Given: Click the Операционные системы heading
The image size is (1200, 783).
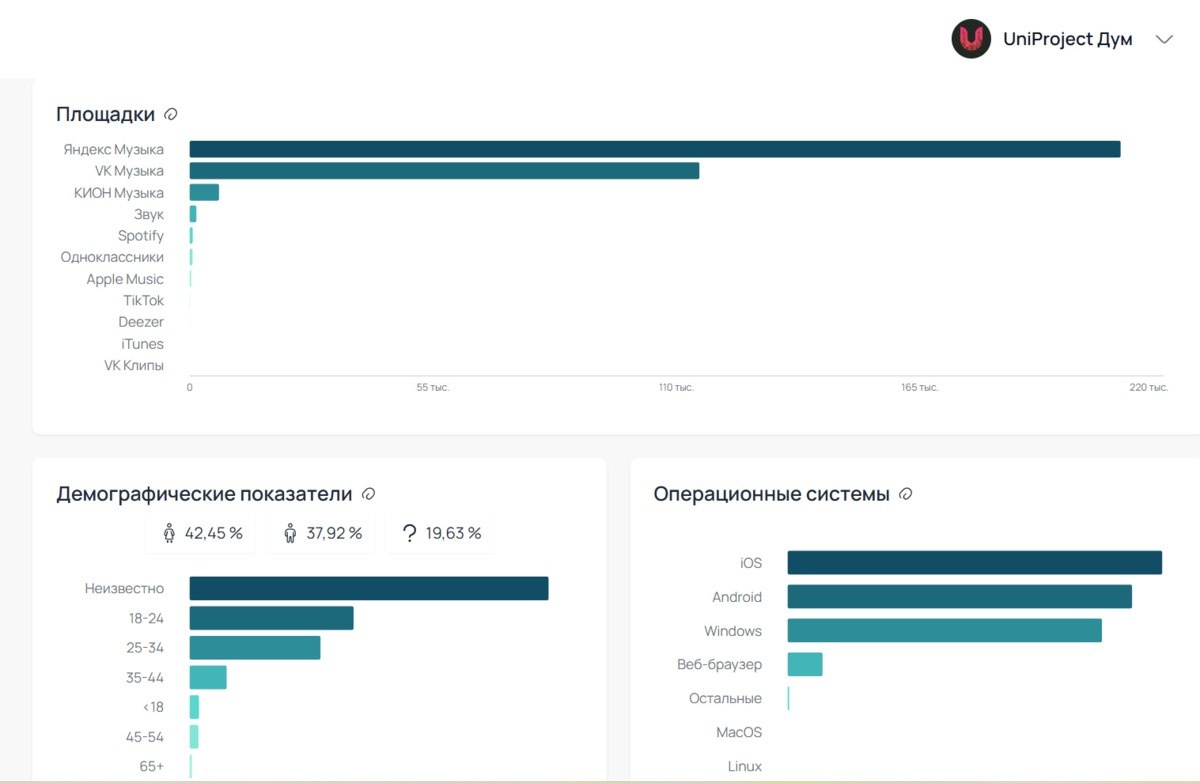Looking at the screenshot, I should tap(771, 494).
